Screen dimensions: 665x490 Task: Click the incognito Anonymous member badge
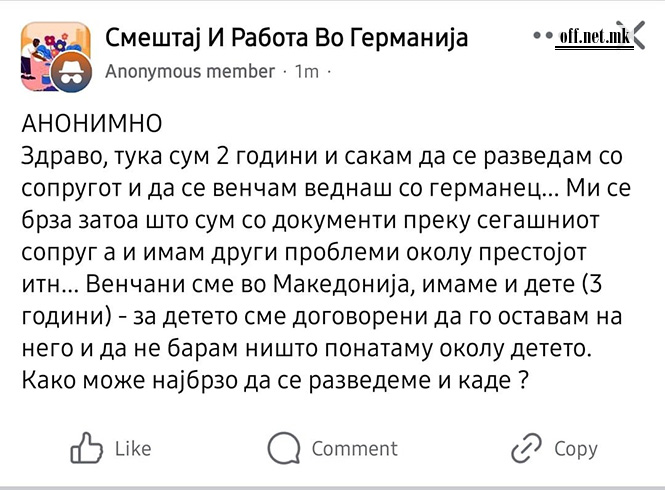pos(71,73)
